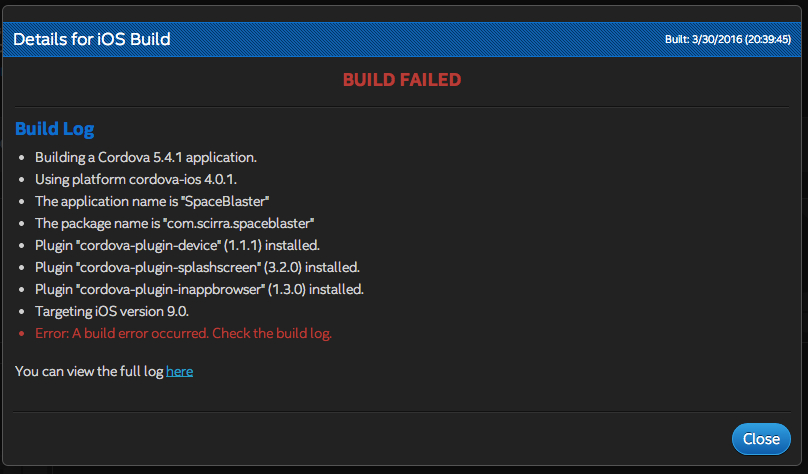Click the red bullet beside the error message
This screenshot has width=808, height=474.
[x=22, y=334]
